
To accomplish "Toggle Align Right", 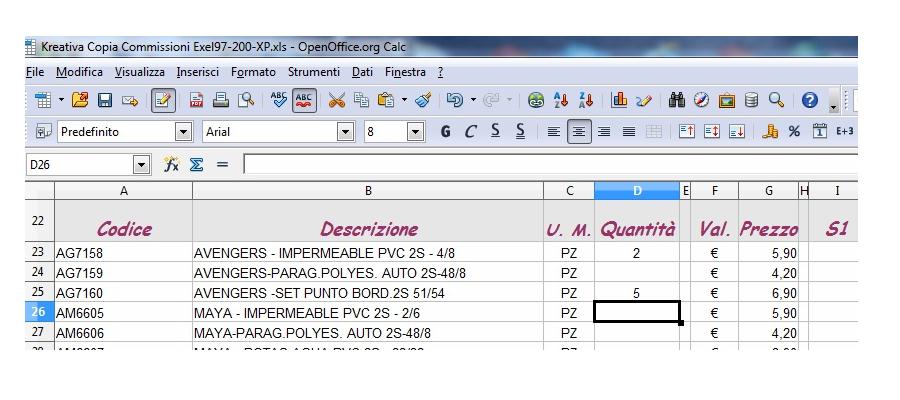I will [604, 132].
